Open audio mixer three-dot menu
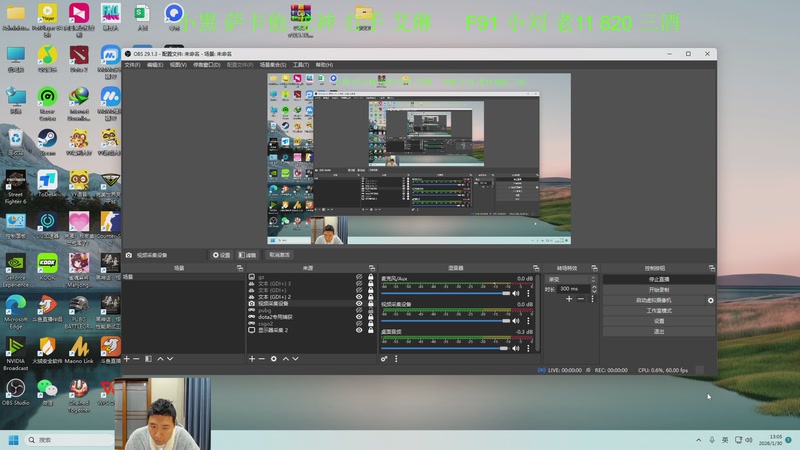Image resolution: width=800 pixels, height=450 pixels. (x=396, y=359)
